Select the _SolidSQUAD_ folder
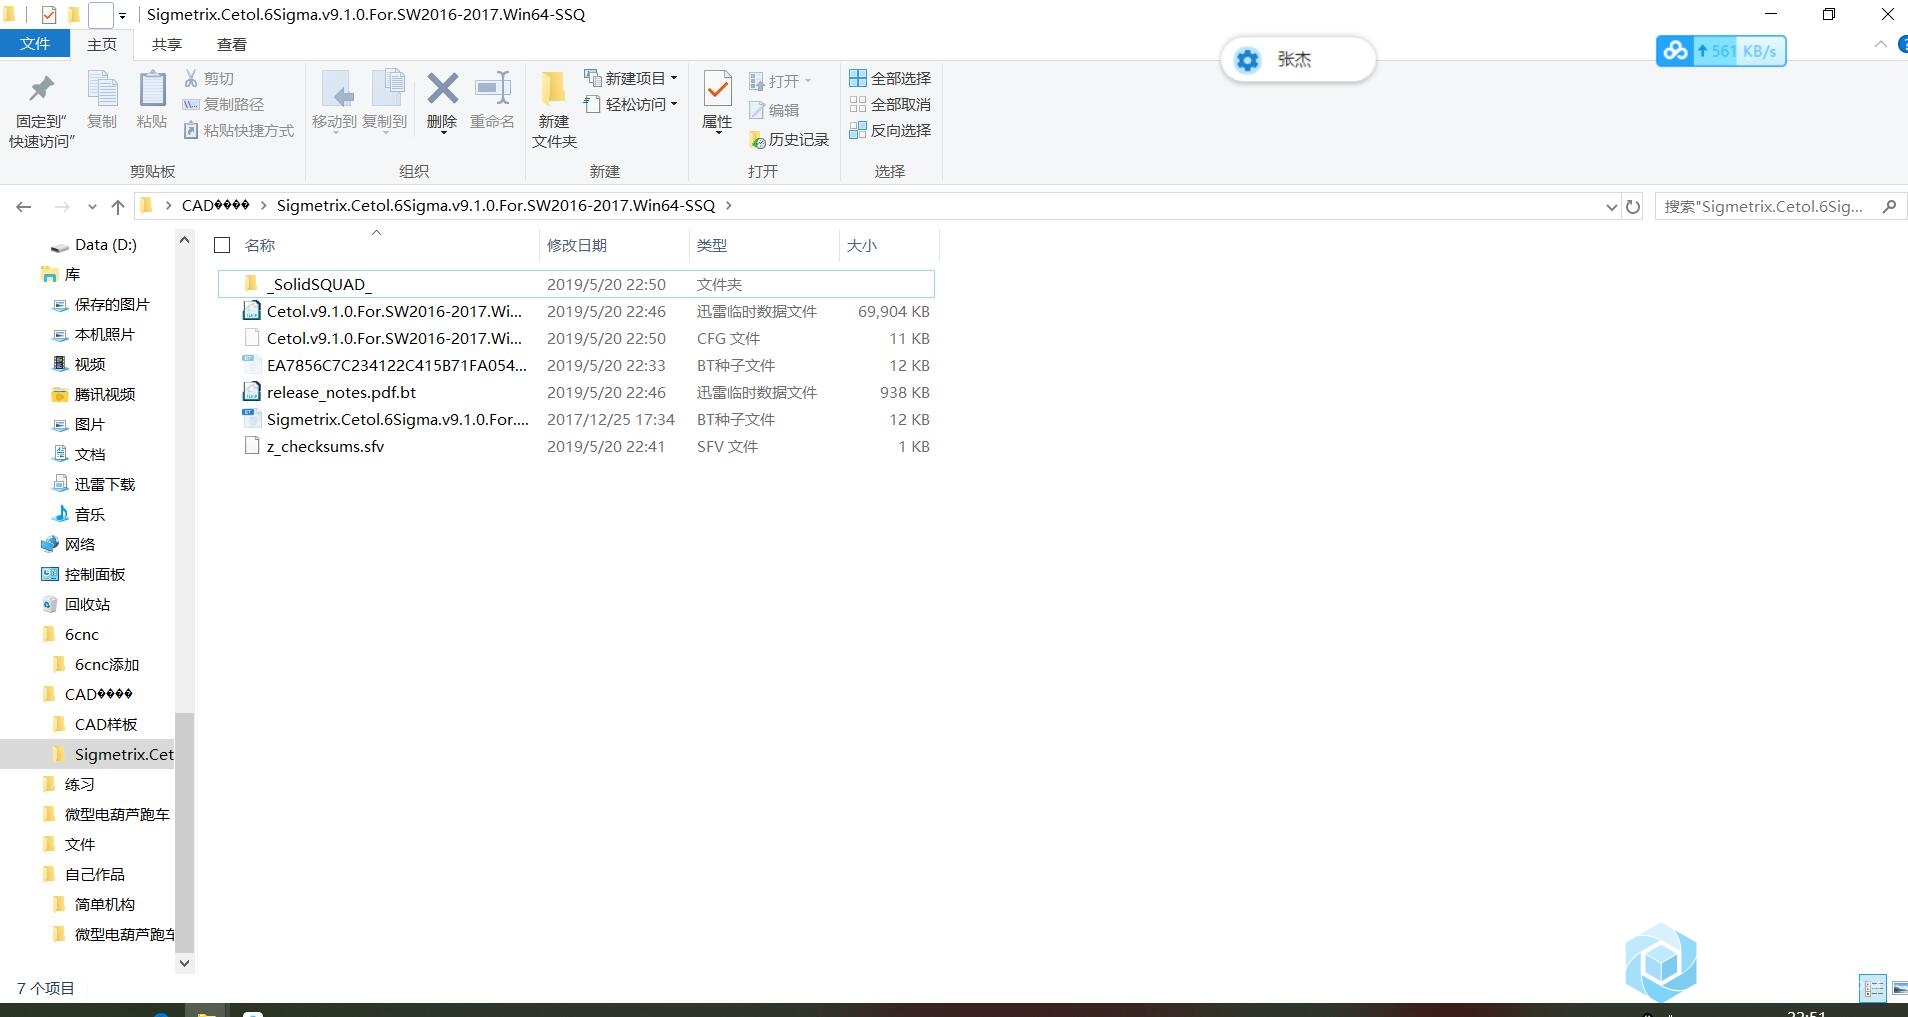This screenshot has width=1908, height=1017. (x=576, y=284)
